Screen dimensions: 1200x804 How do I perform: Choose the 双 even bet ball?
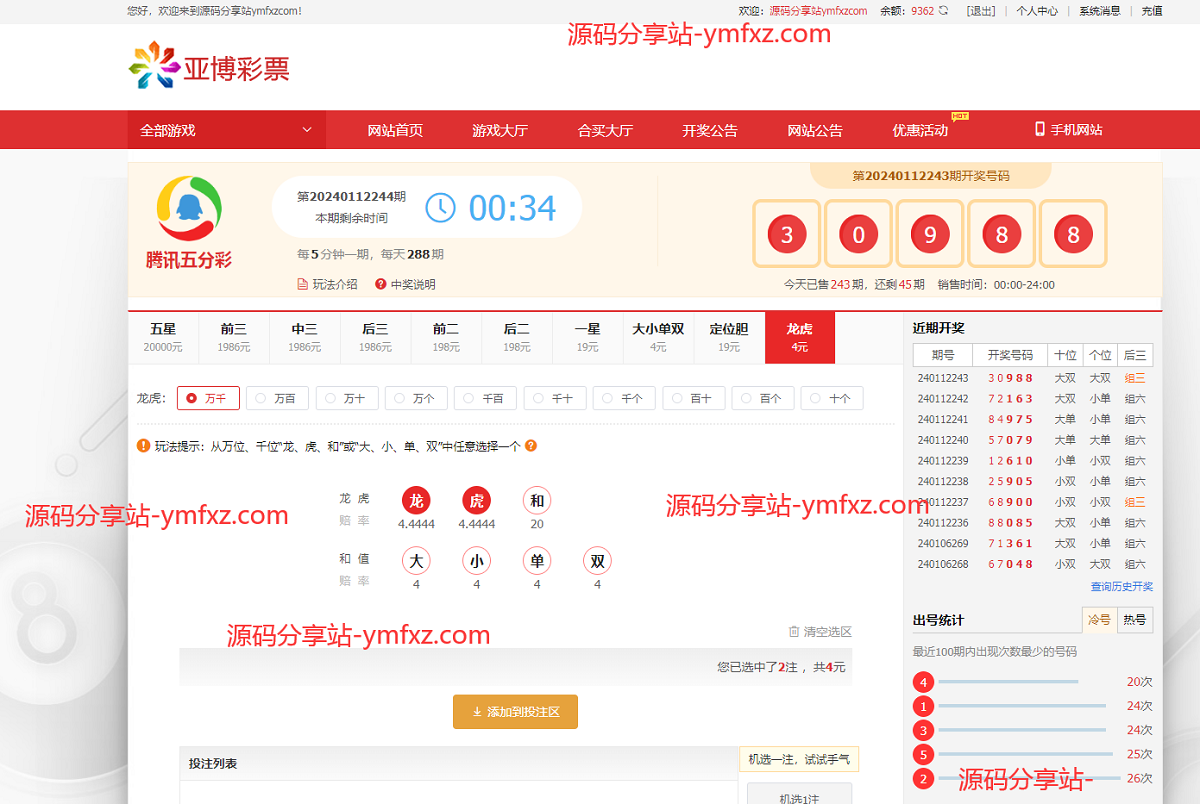(x=597, y=561)
